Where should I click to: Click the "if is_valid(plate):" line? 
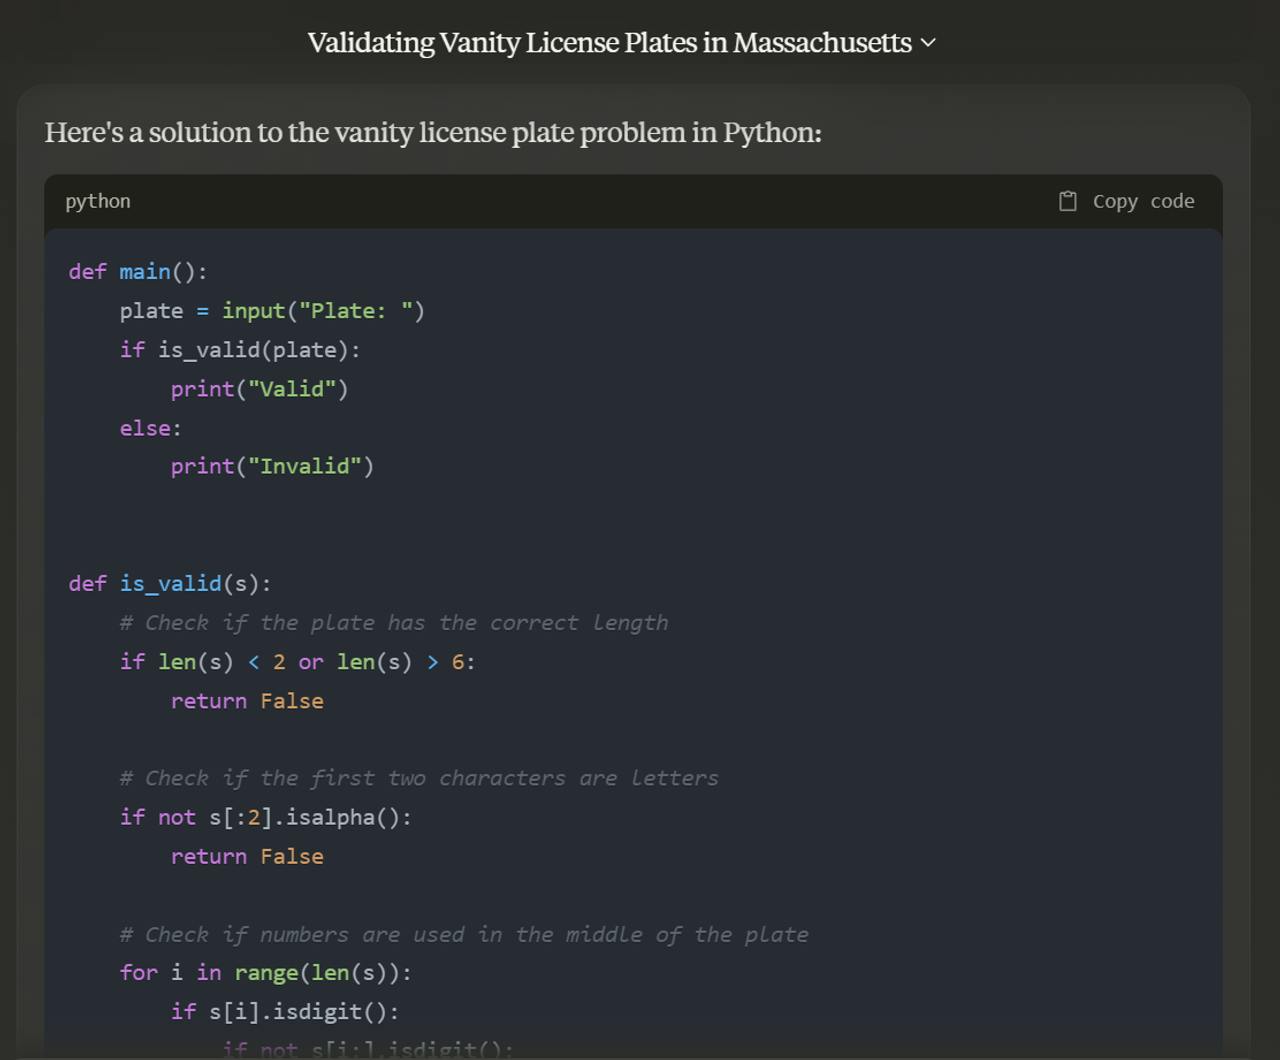tap(240, 350)
